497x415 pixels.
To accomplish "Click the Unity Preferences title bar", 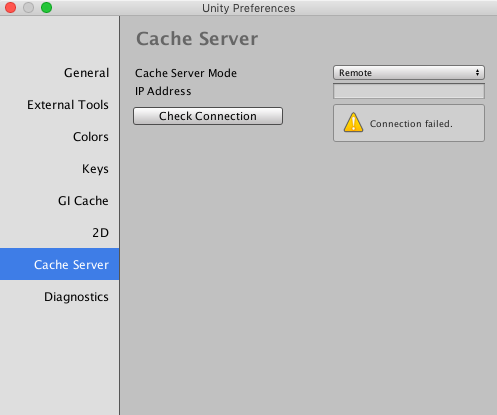I will click(248, 8).
